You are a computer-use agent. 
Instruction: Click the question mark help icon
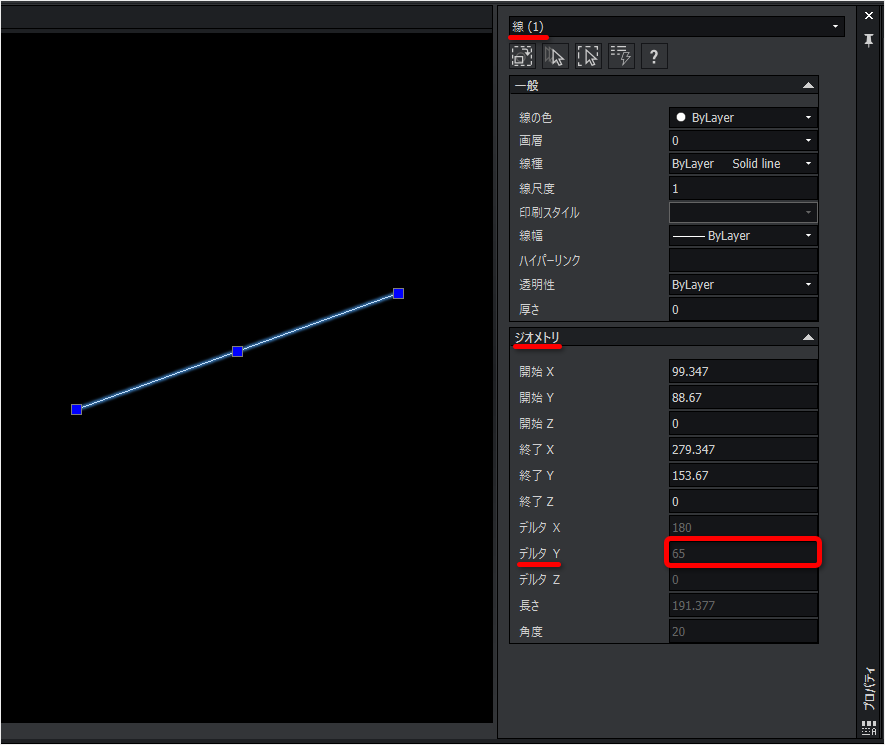(x=654, y=56)
